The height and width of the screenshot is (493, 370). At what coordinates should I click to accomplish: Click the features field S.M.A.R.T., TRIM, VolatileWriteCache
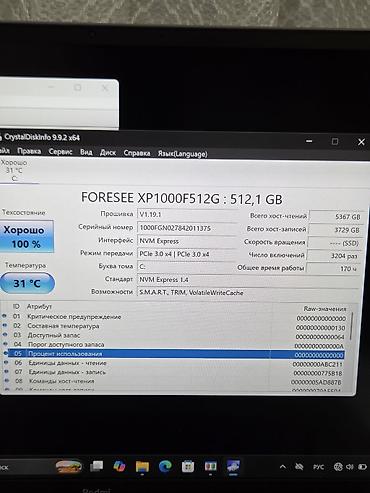pos(248,292)
